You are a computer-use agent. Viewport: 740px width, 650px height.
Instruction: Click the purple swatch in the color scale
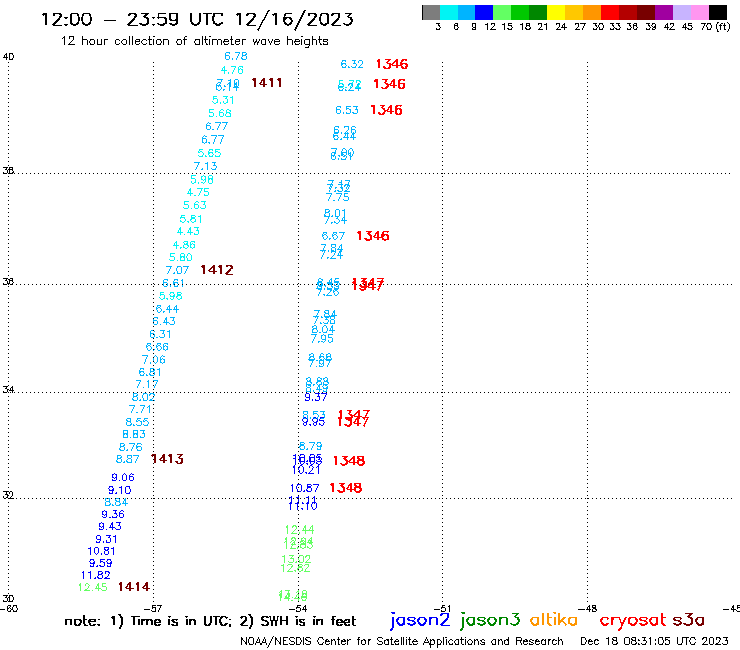pyautogui.click(x=664, y=12)
